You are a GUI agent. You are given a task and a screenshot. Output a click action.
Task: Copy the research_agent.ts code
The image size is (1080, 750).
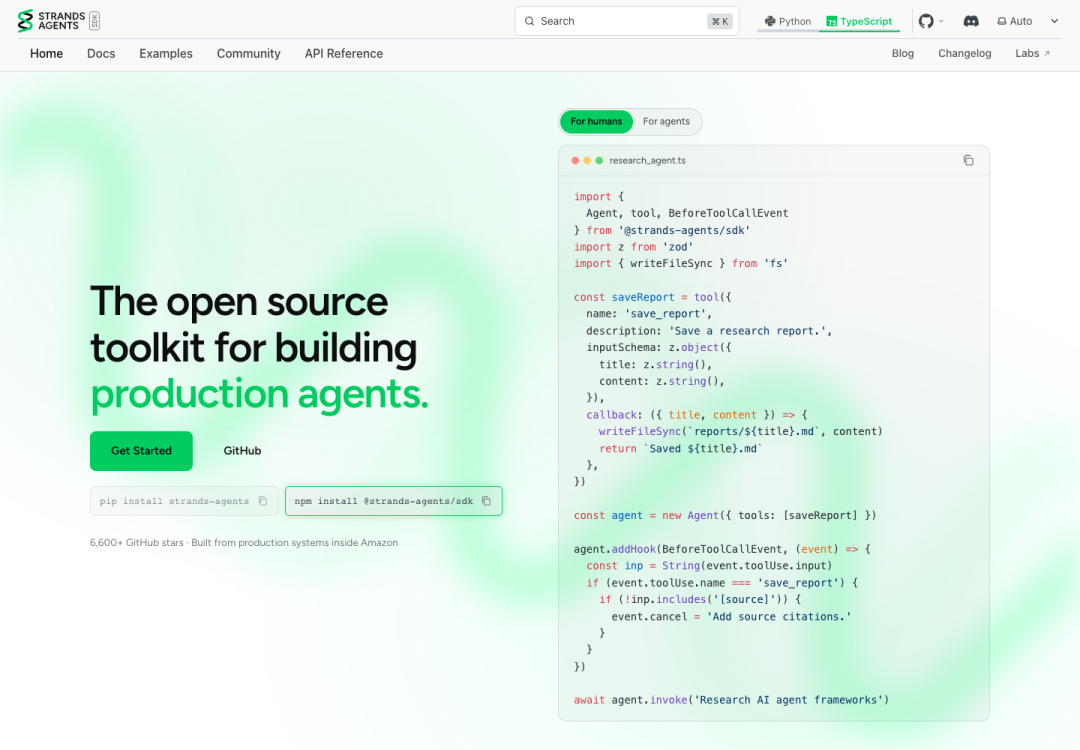pos(968,160)
